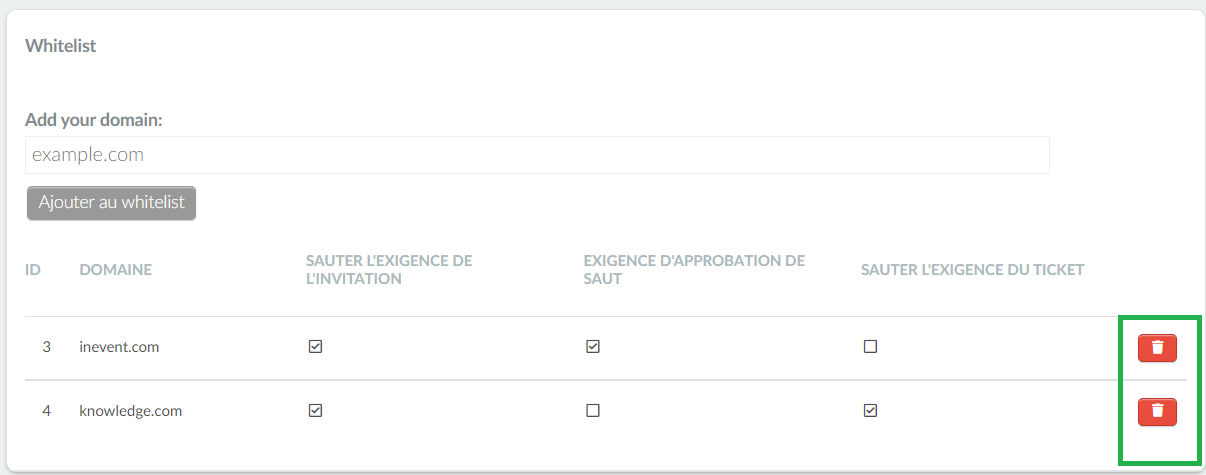Uncheck invitation requirement skip for inevent.com
This screenshot has height=475, width=1206.
tap(315, 347)
